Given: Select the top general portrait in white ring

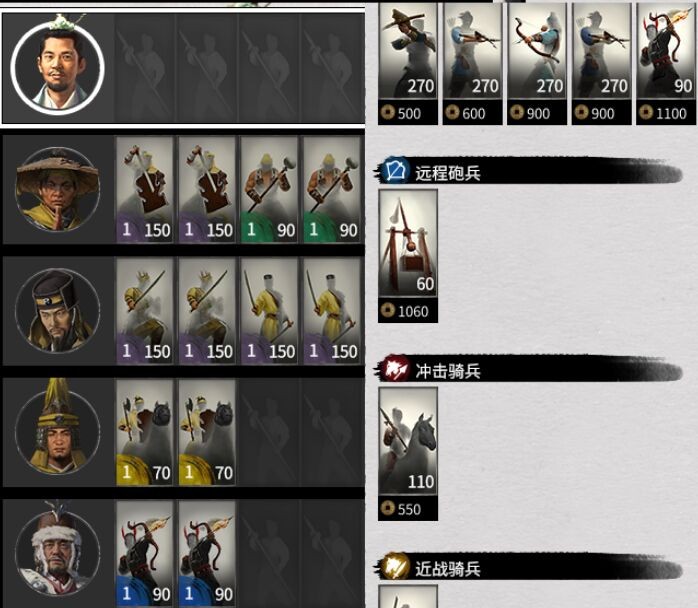Looking at the screenshot, I should point(57,67).
